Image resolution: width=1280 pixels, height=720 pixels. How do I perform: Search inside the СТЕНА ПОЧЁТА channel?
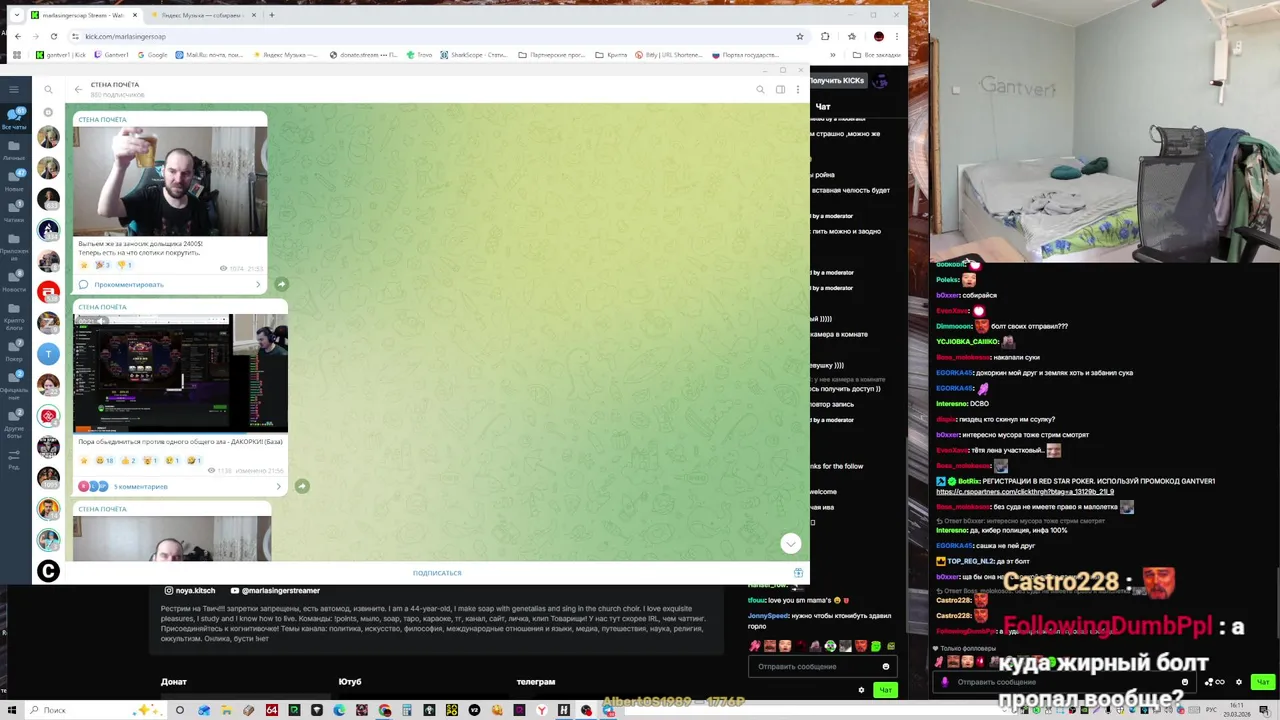[x=760, y=89]
